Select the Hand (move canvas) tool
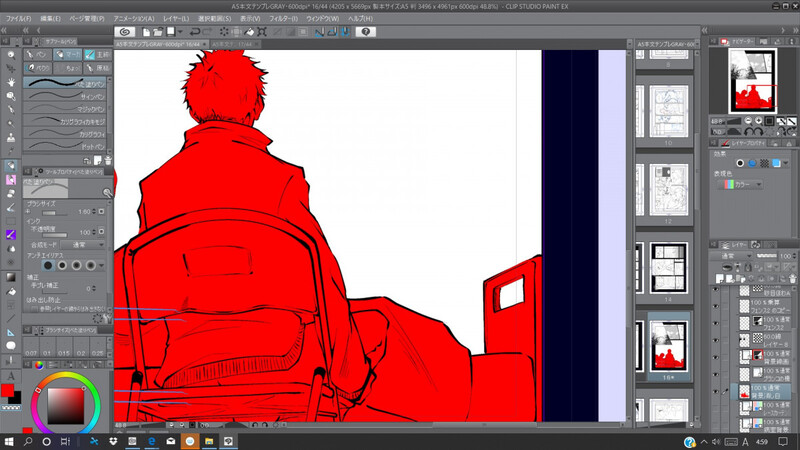 pos(11,82)
